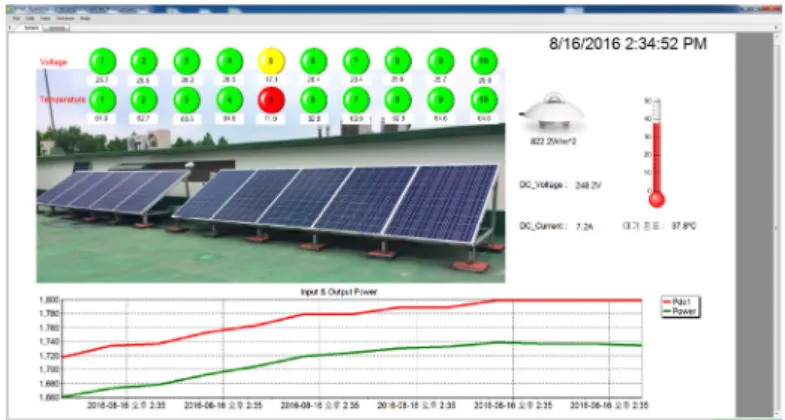Image resolution: width=785 pixels, height=420 pixels.
Task: Open the Edit menu
Action: [31, 19]
